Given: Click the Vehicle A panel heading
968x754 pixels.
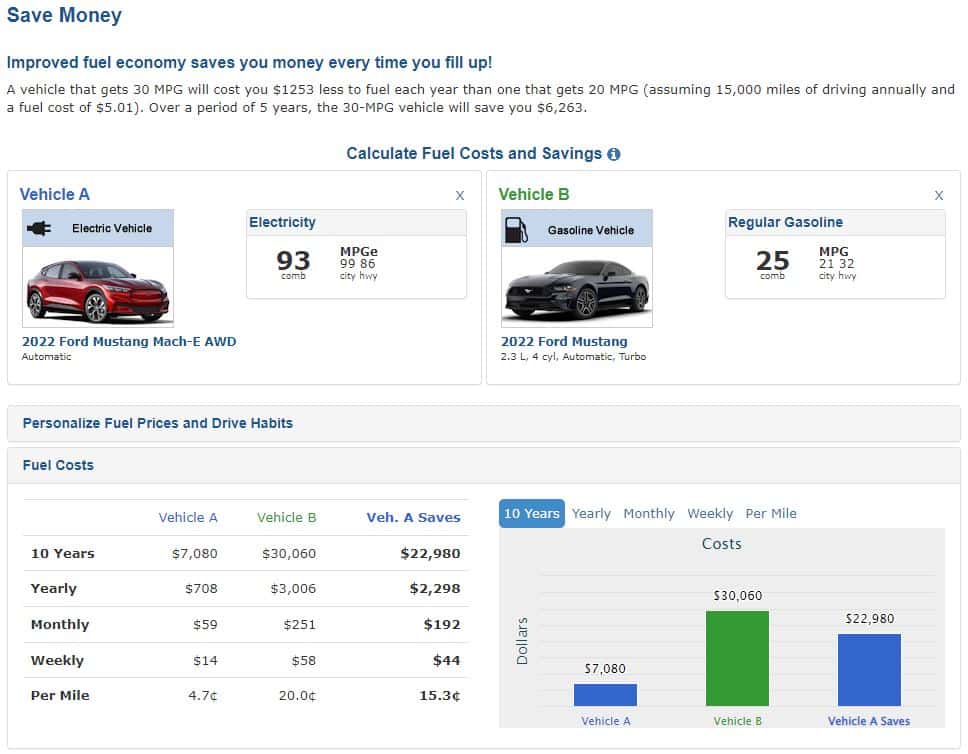Looking at the screenshot, I should 54,195.
